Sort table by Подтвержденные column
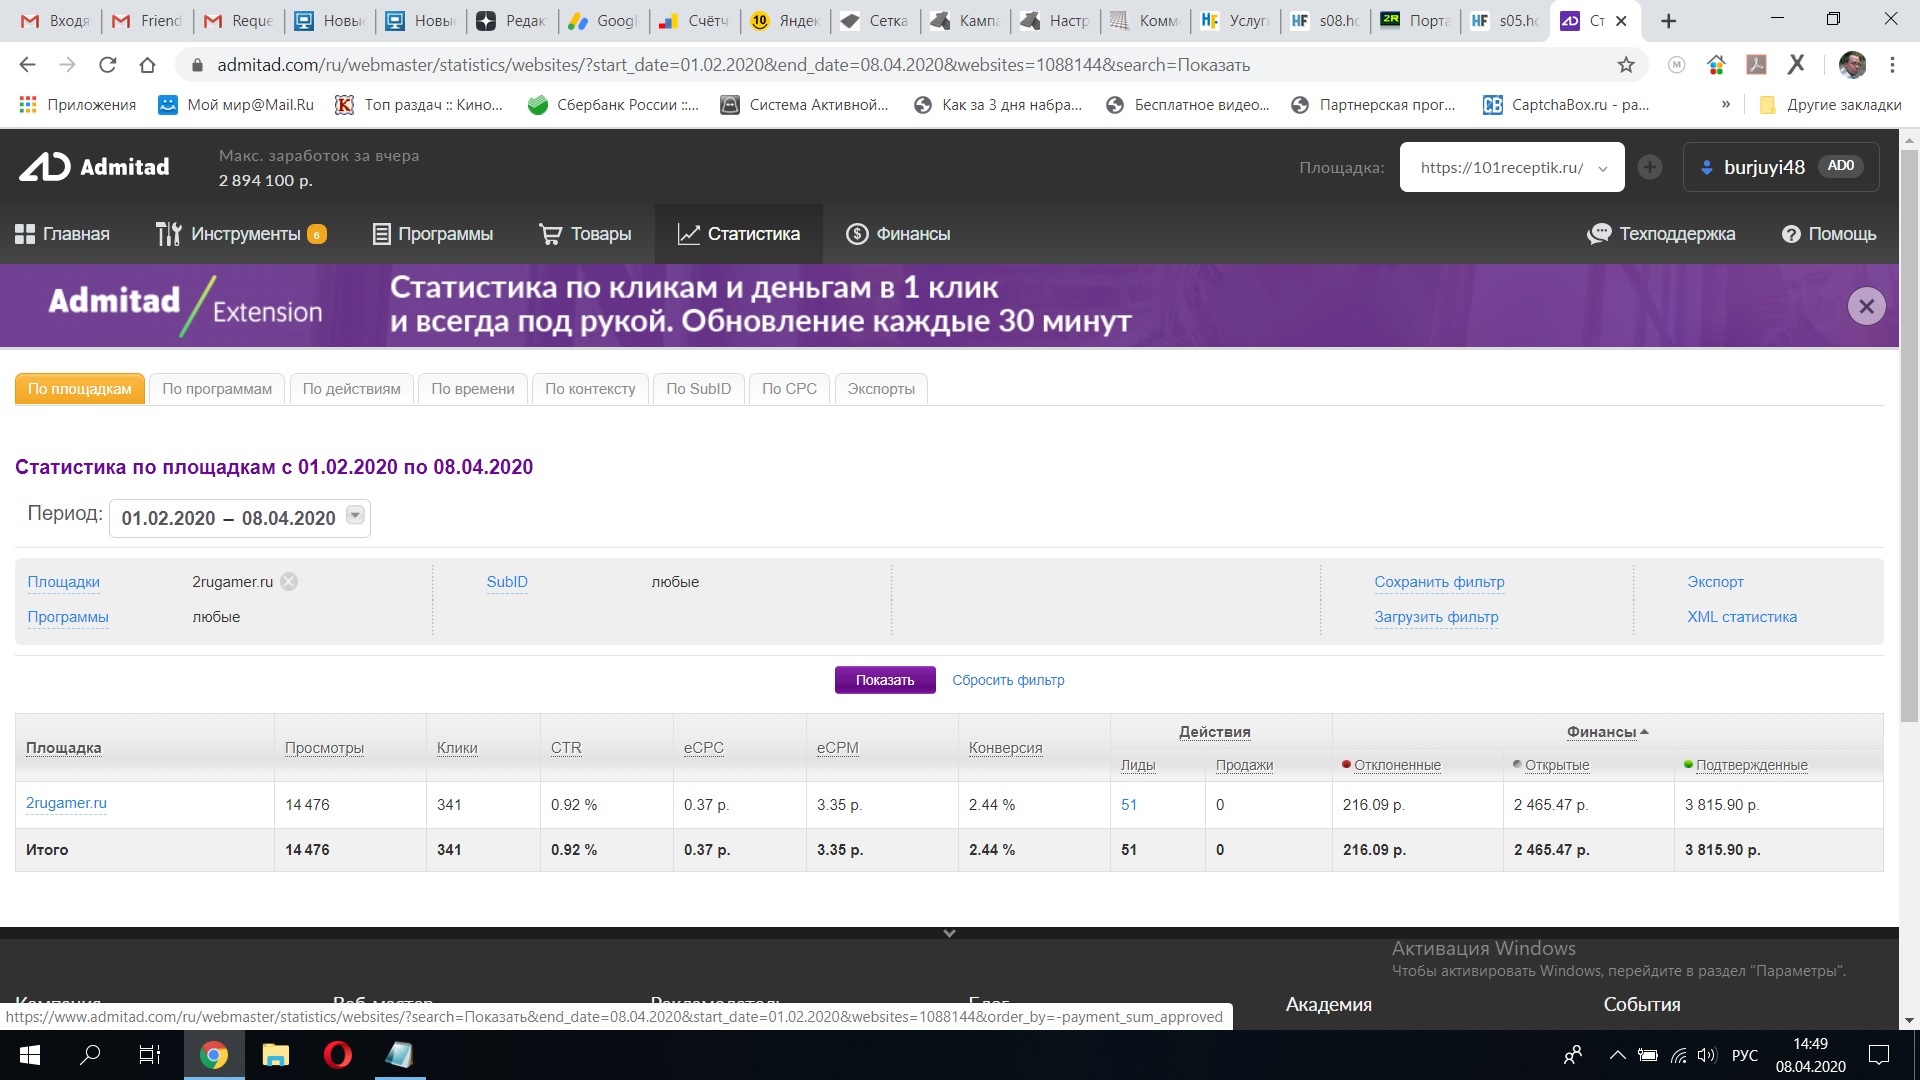1920x1080 pixels. click(x=1751, y=765)
